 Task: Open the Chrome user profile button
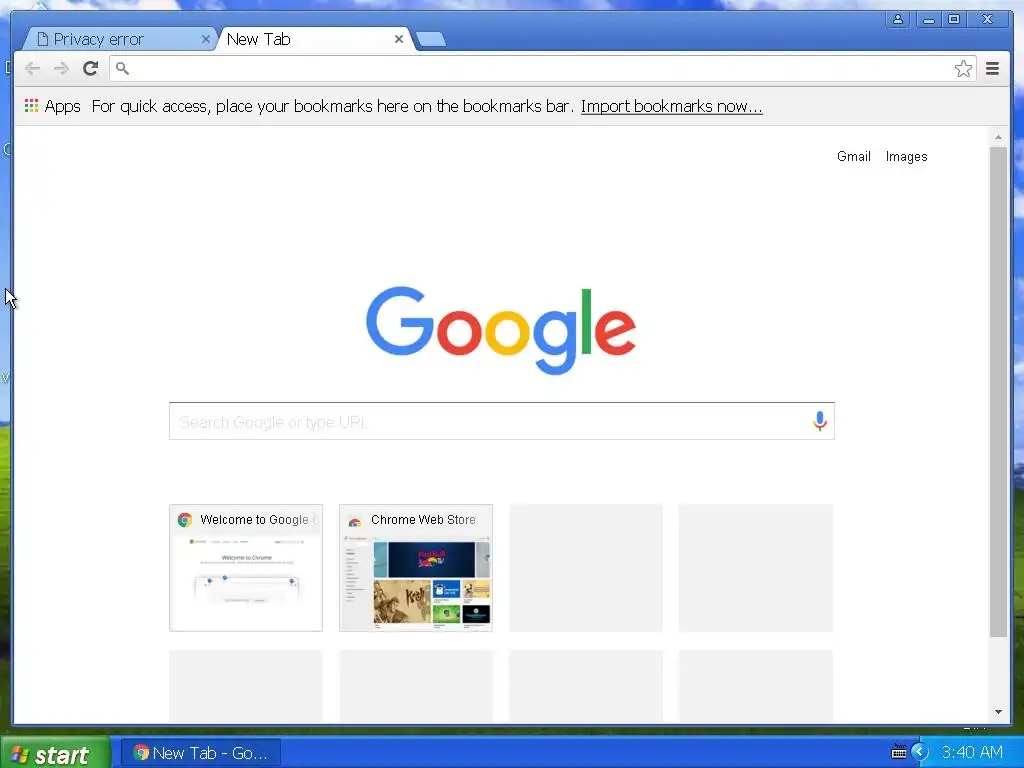click(898, 19)
